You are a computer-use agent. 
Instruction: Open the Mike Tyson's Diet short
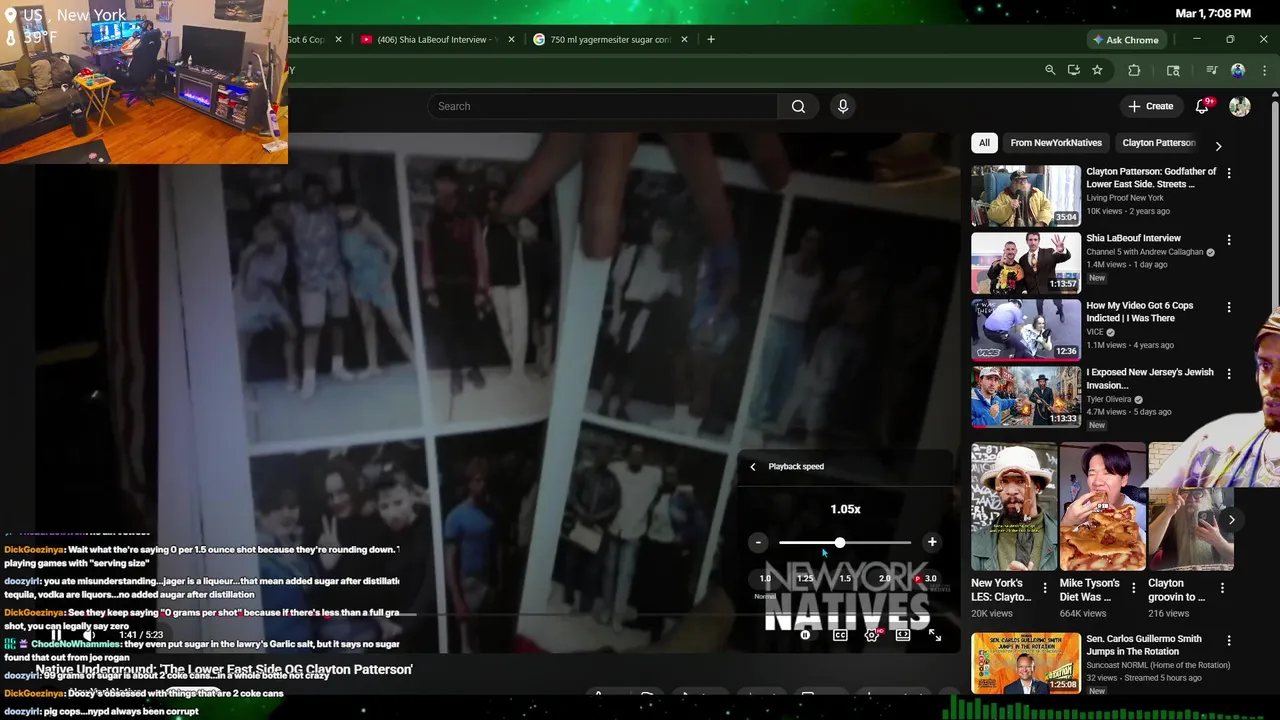pos(1102,507)
